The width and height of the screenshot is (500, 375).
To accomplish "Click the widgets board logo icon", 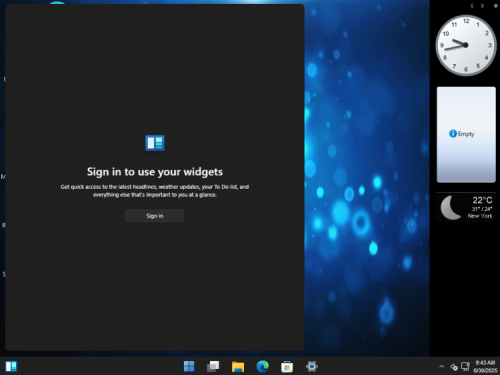I will [x=155, y=143].
